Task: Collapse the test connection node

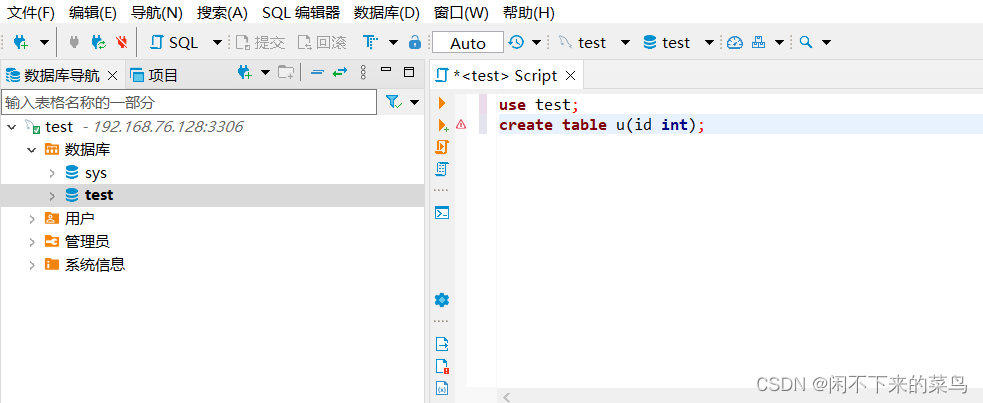Action: pyautogui.click(x=11, y=127)
